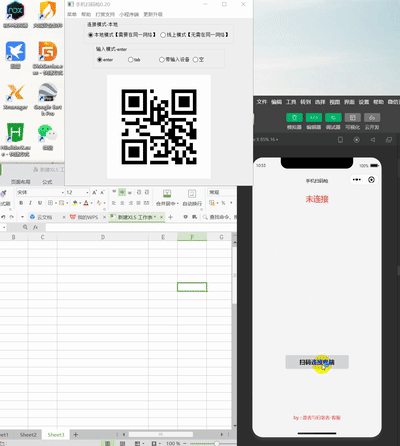Select the empty (空) input mode radio button
This screenshot has height=446, width=400.
195,60
